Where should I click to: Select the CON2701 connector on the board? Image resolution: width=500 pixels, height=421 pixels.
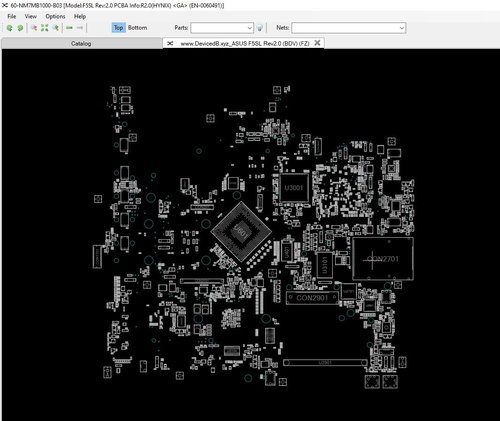(x=383, y=259)
